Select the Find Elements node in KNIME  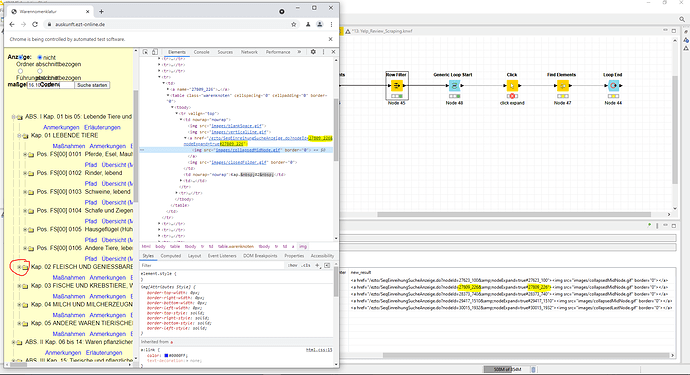562,85
